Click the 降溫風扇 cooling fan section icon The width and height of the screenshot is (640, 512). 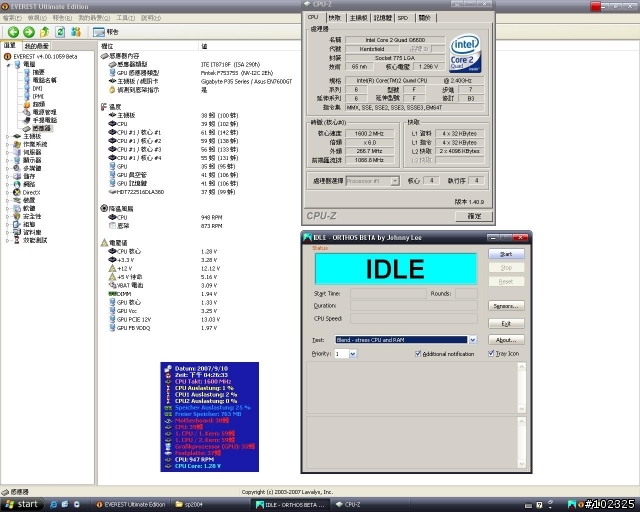point(104,208)
